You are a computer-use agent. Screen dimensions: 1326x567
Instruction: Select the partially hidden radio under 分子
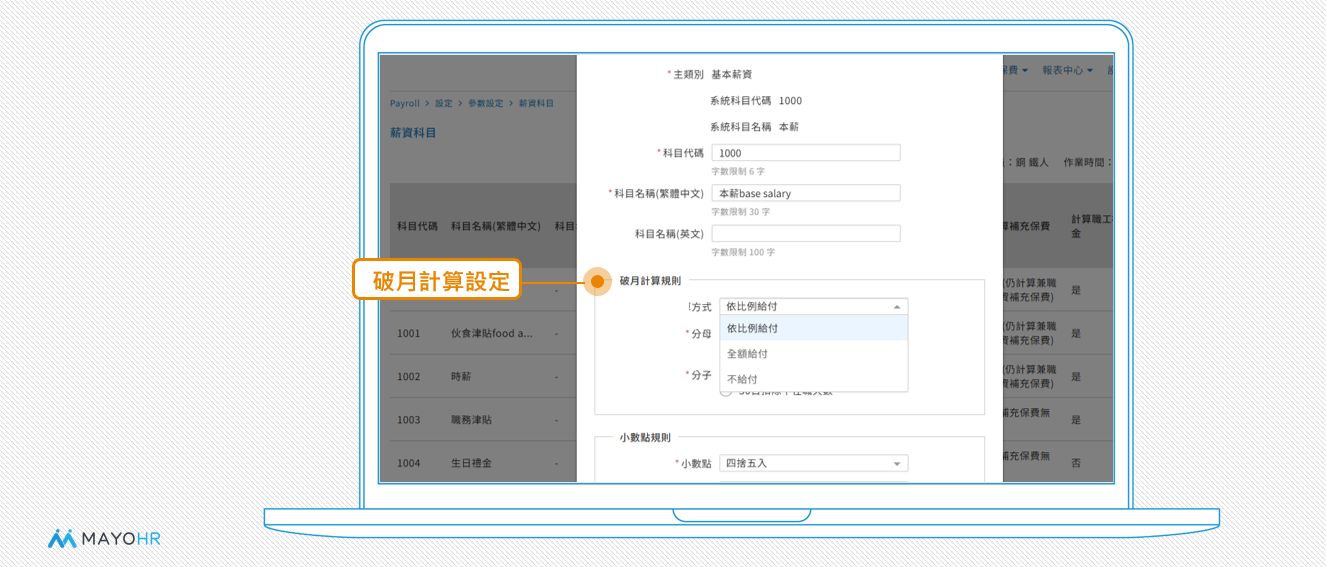[726, 392]
